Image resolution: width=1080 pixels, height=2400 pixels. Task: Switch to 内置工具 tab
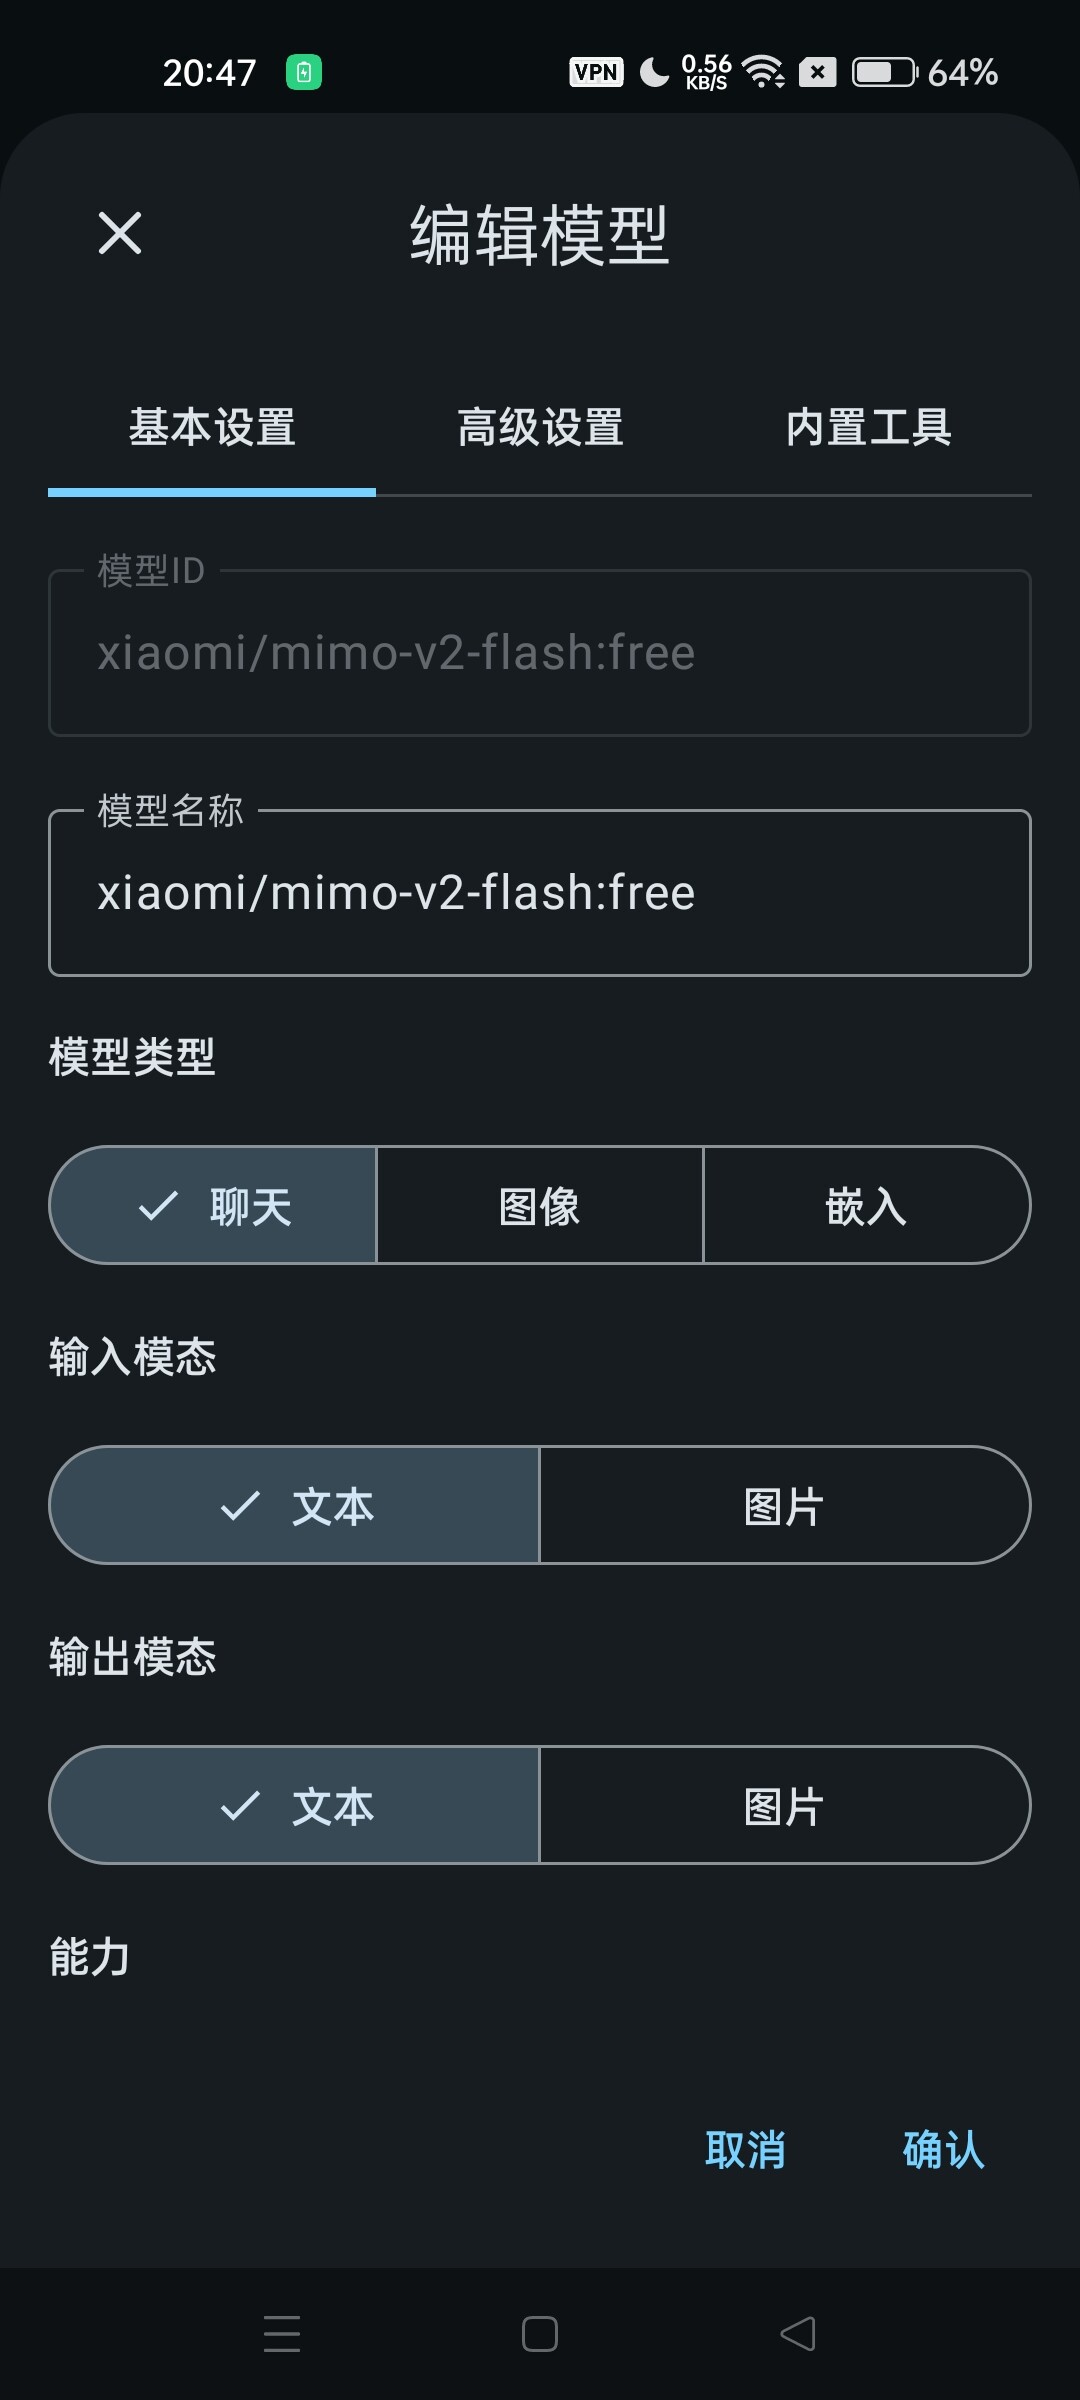[868, 428]
